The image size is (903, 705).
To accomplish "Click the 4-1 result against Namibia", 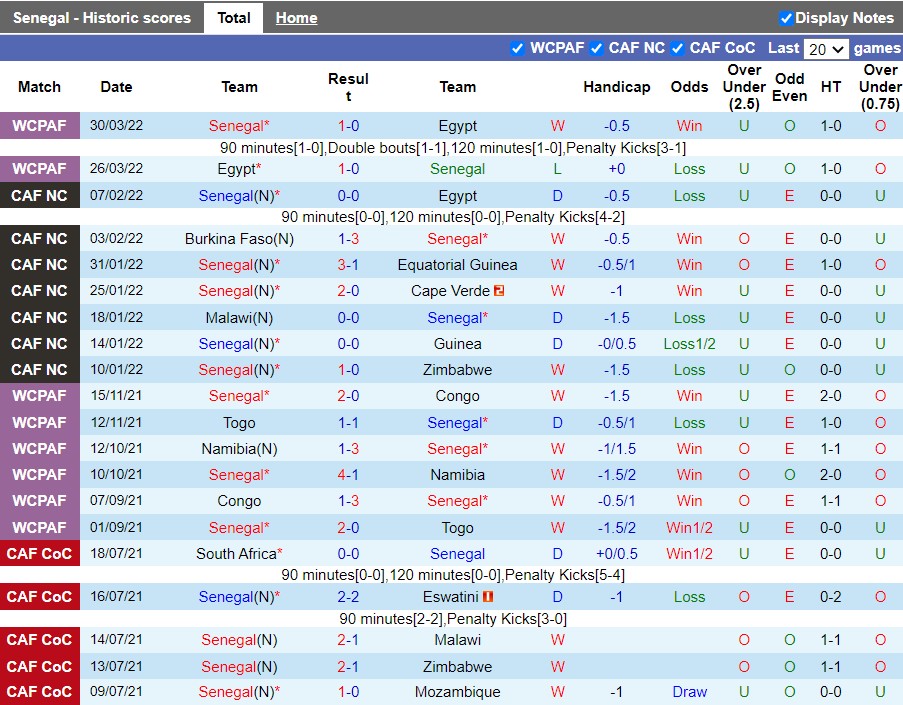I will 348,475.
